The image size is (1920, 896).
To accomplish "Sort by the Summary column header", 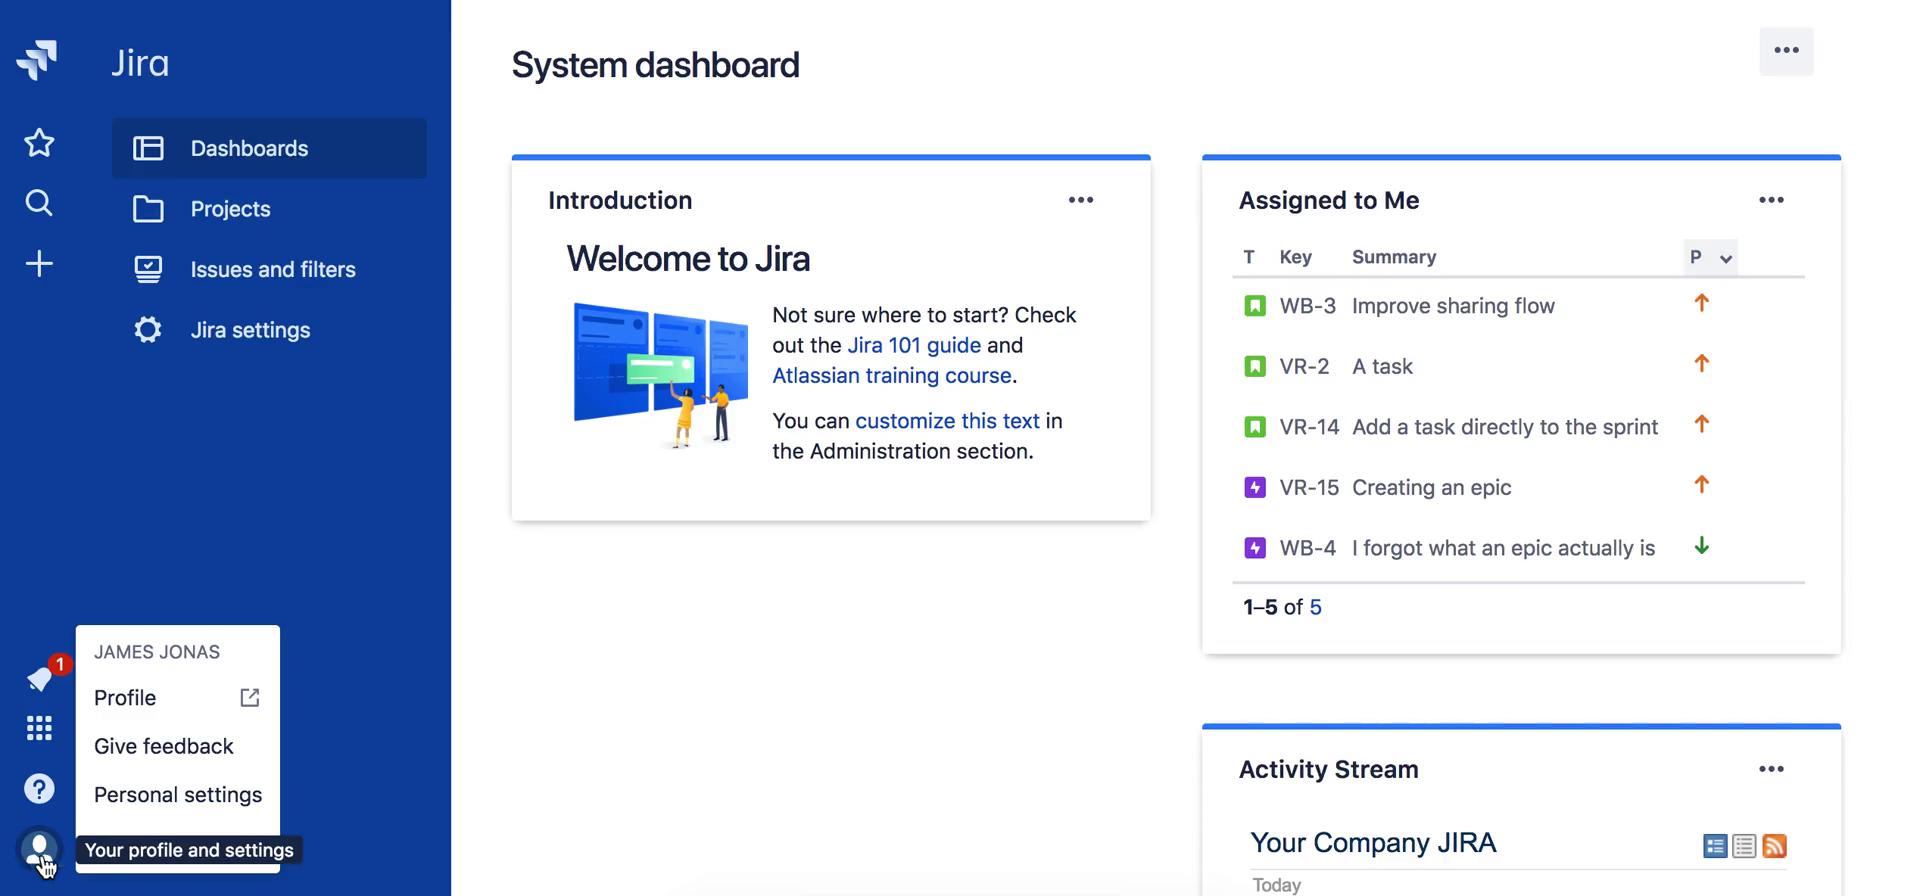I will click(x=1394, y=257).
